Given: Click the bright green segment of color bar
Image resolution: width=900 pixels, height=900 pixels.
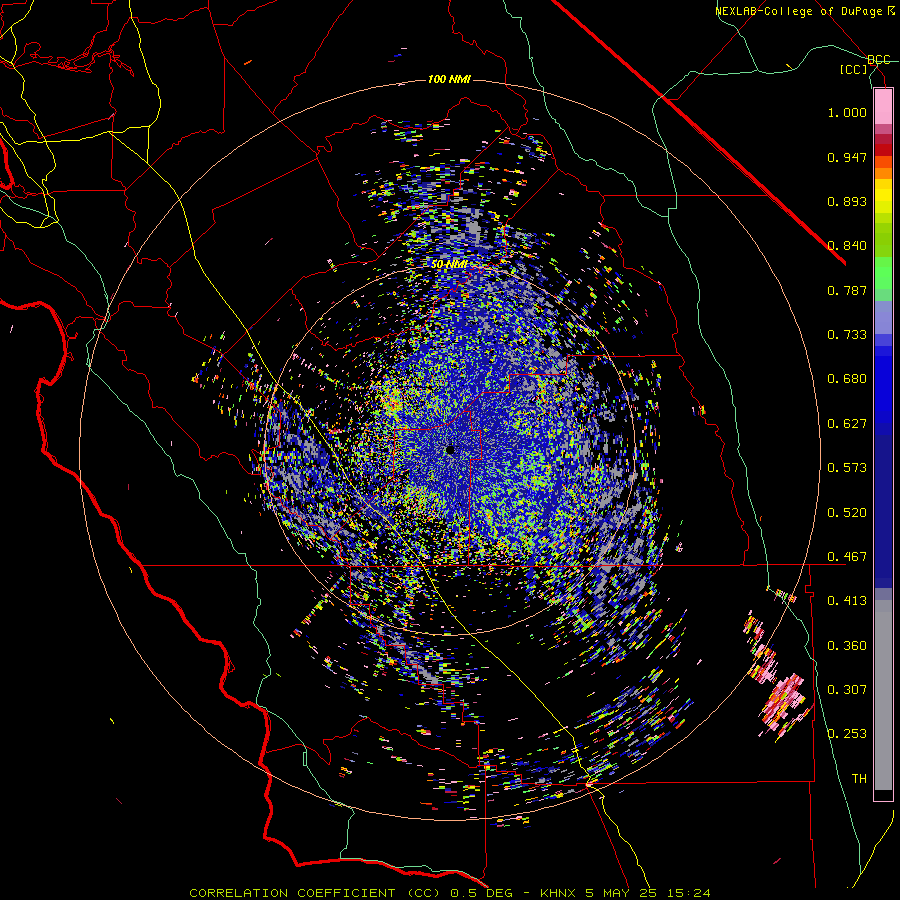Looking at the screenshot, I should point(883,273).
